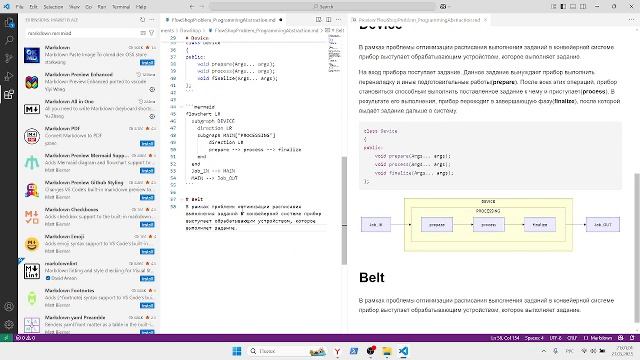Open View menu
The height and width of the screenshot is (360, 640).
tap(74, 7)
